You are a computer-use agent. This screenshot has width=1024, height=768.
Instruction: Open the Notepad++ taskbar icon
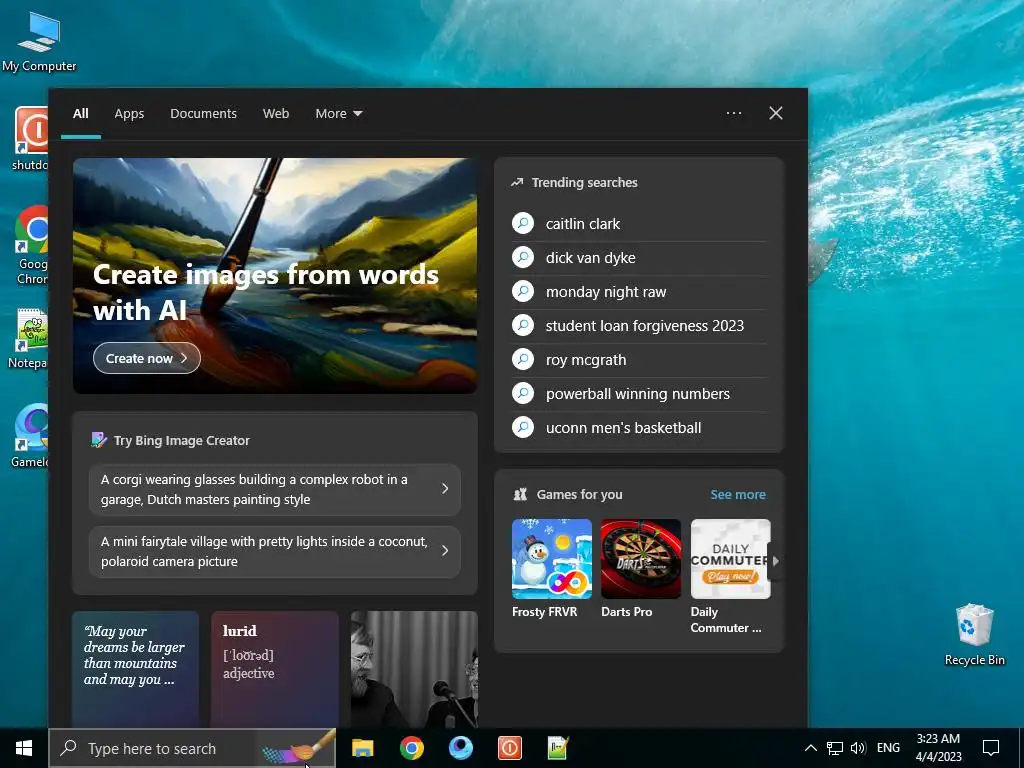point(558,748)
